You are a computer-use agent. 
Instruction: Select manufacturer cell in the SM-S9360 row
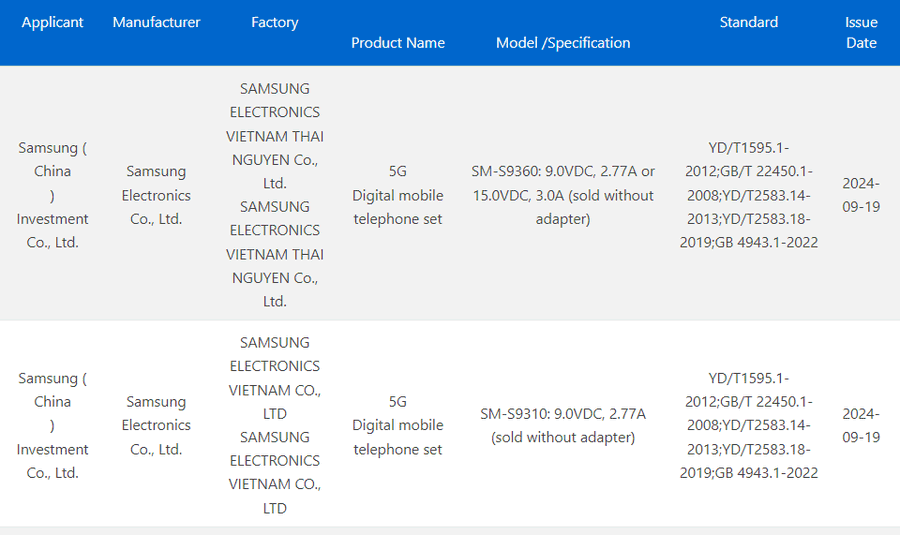pos(156,195)
